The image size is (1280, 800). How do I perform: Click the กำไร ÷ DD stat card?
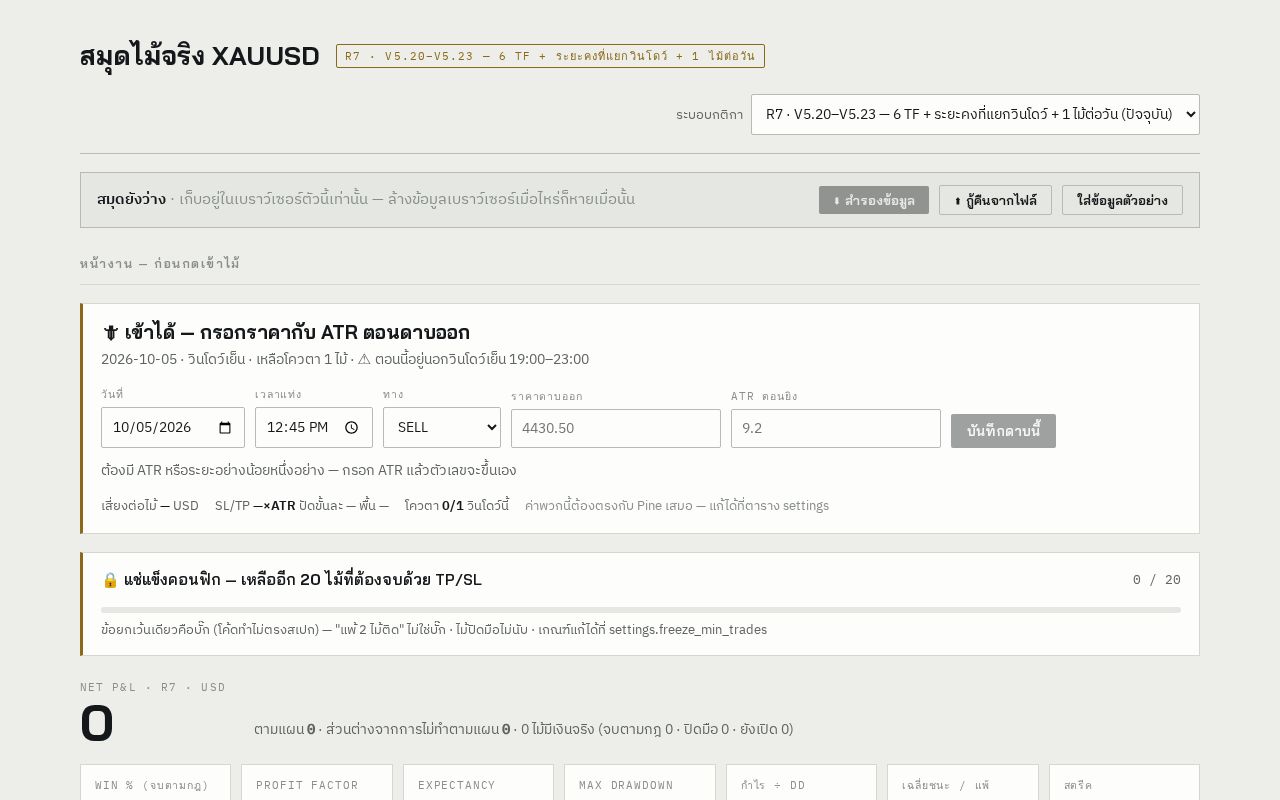click(x=801, y=782)
